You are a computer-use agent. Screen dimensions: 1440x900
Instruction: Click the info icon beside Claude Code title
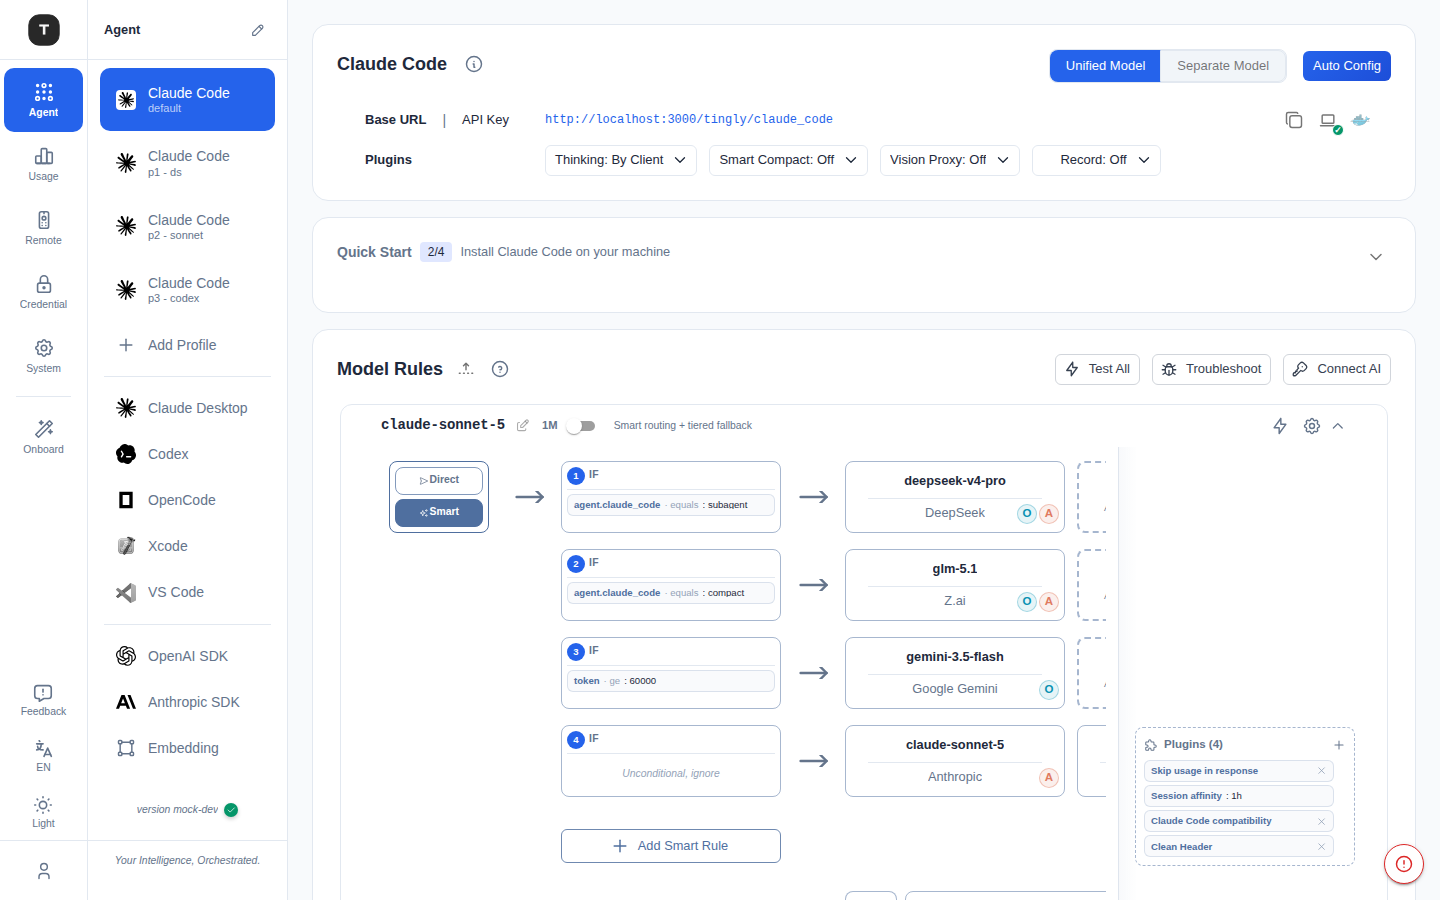point(474,64)
